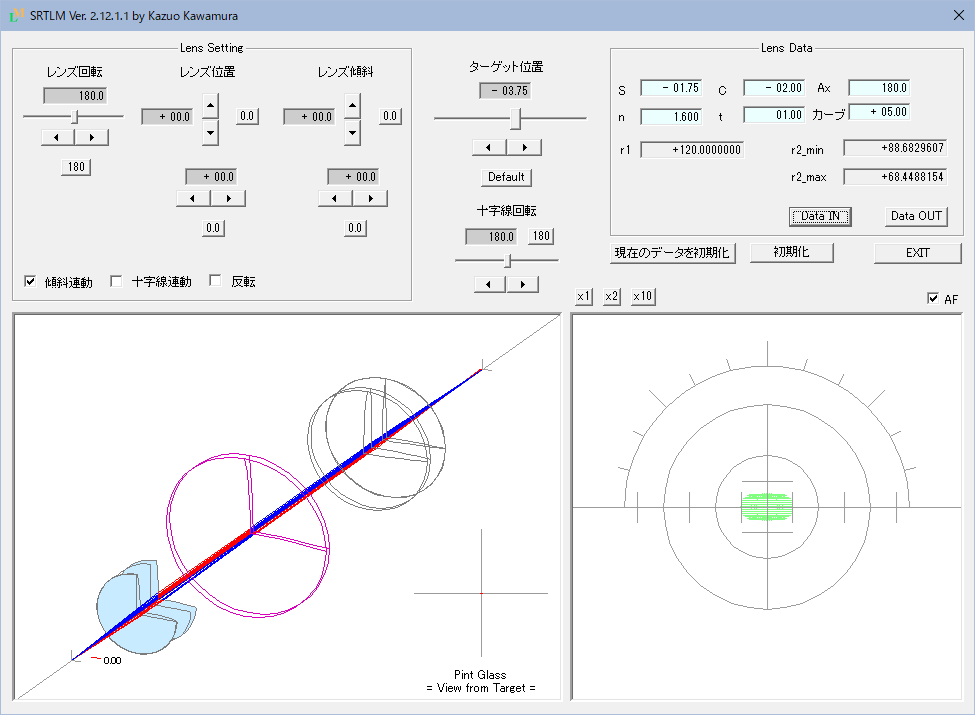Click the EXIT button
This screenshot has height=715, width=975.
coord(917,252)
